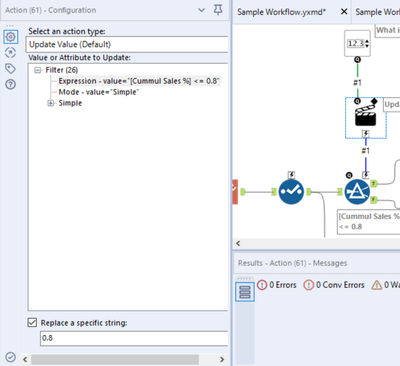
Task: Click the checkmark circle icon at bottom left
Action: [x=11, y=357]
